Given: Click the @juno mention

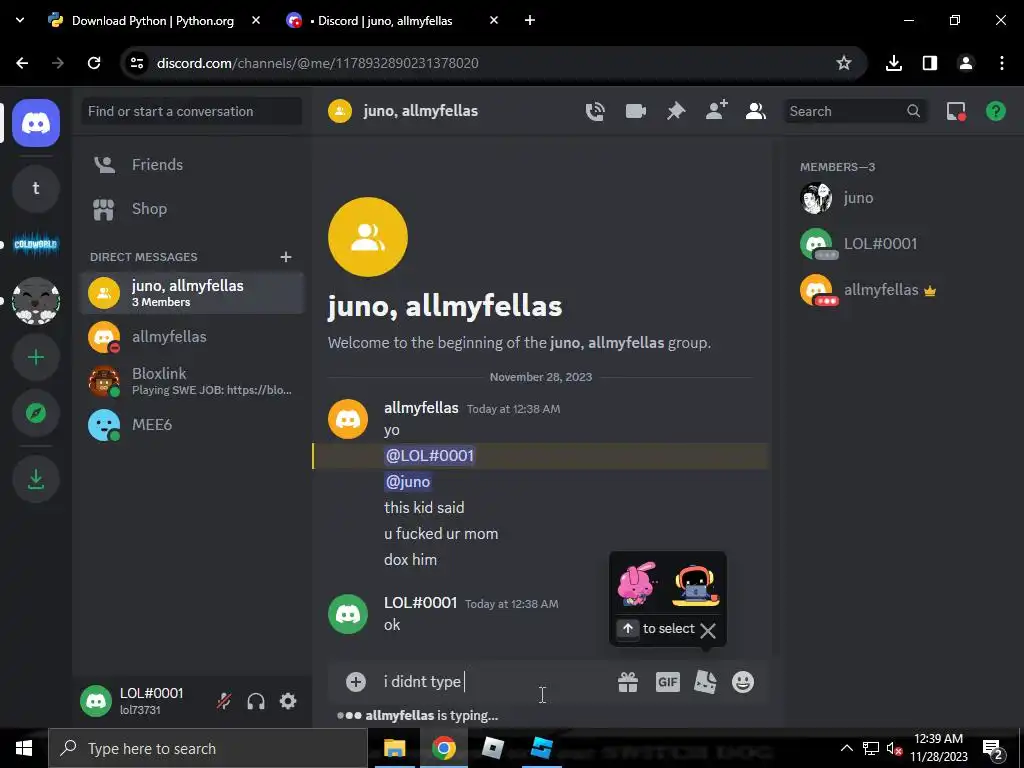Looking at the screenshot, I should click(408, 482).
